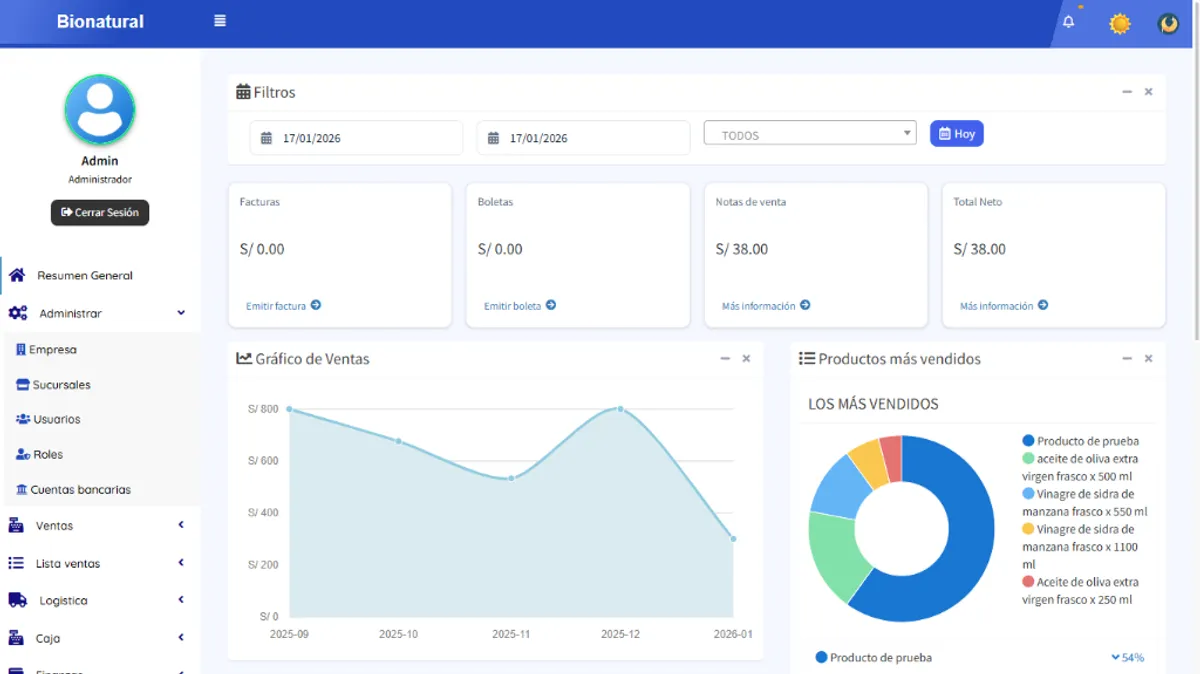Open the Usuarios management page
The height and width of the screenshot is (674, 1200).
point(56,419)
